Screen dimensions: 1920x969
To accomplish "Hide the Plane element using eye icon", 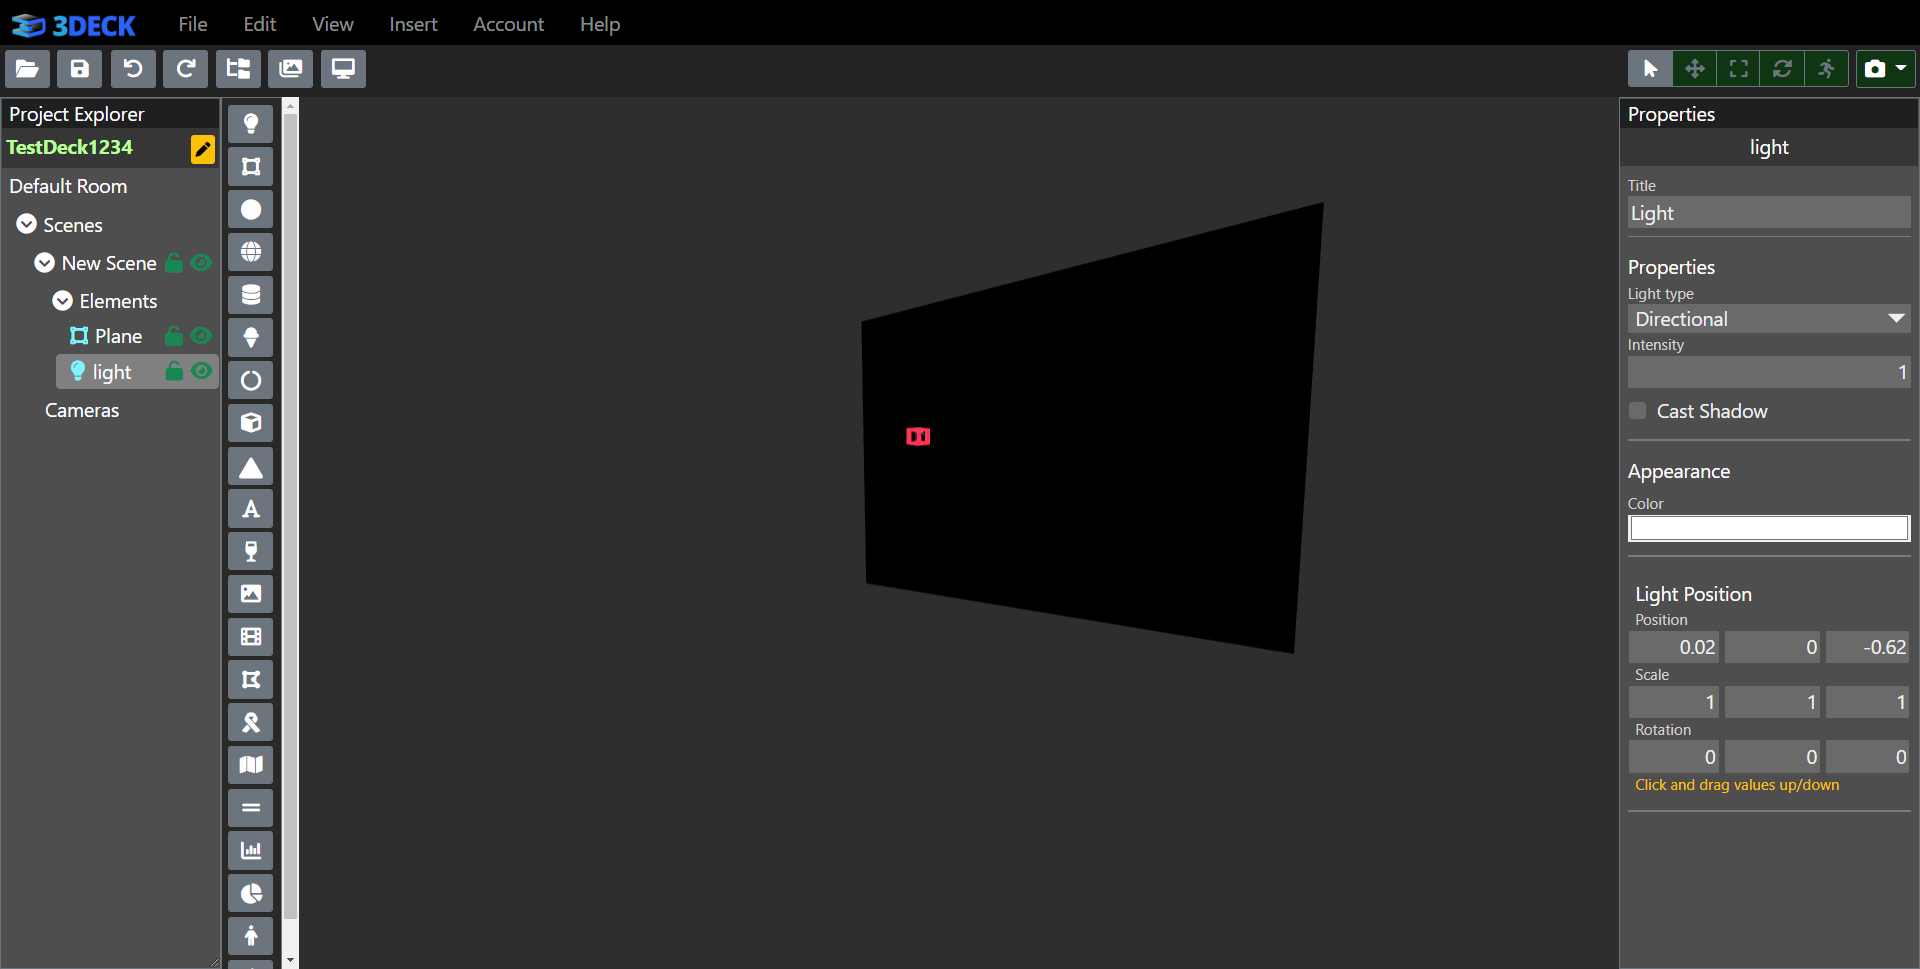I will [x=201, y=336].
